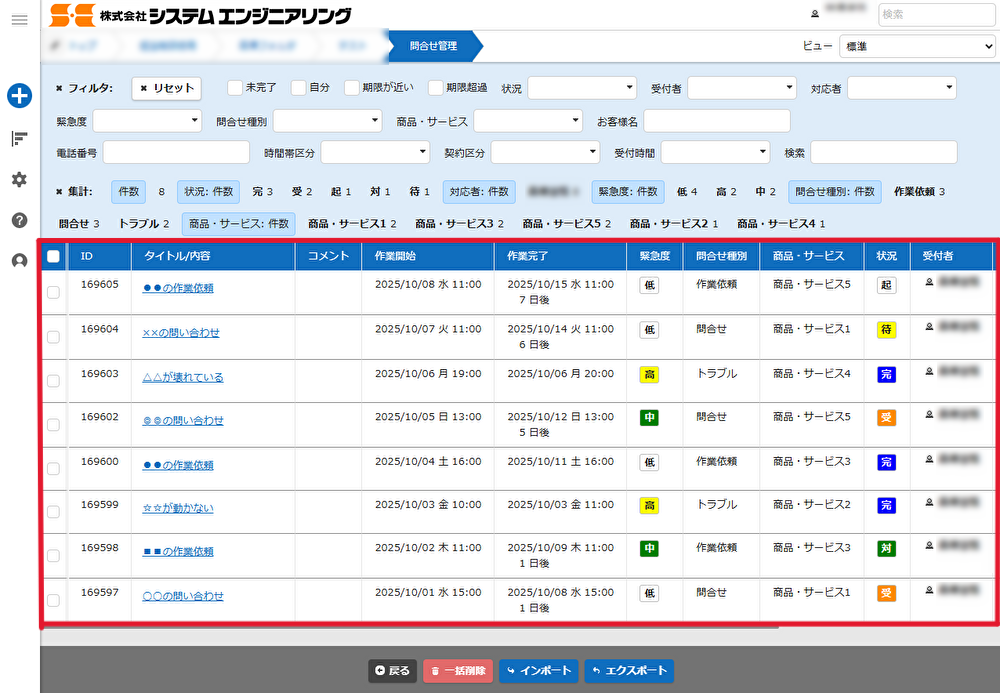The width and height of the screenshot is (1000, 693).
Task: Click the yellow 待 status badge
Action: [885, 330]
